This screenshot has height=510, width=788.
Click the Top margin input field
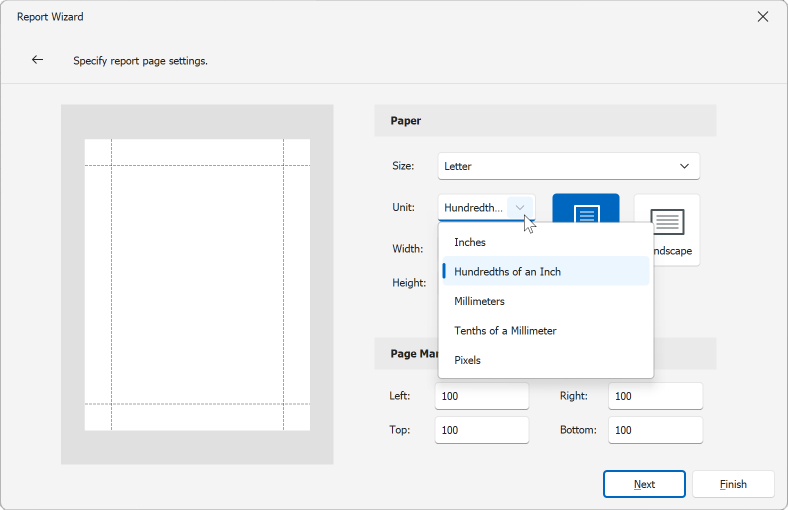(481, 431)
